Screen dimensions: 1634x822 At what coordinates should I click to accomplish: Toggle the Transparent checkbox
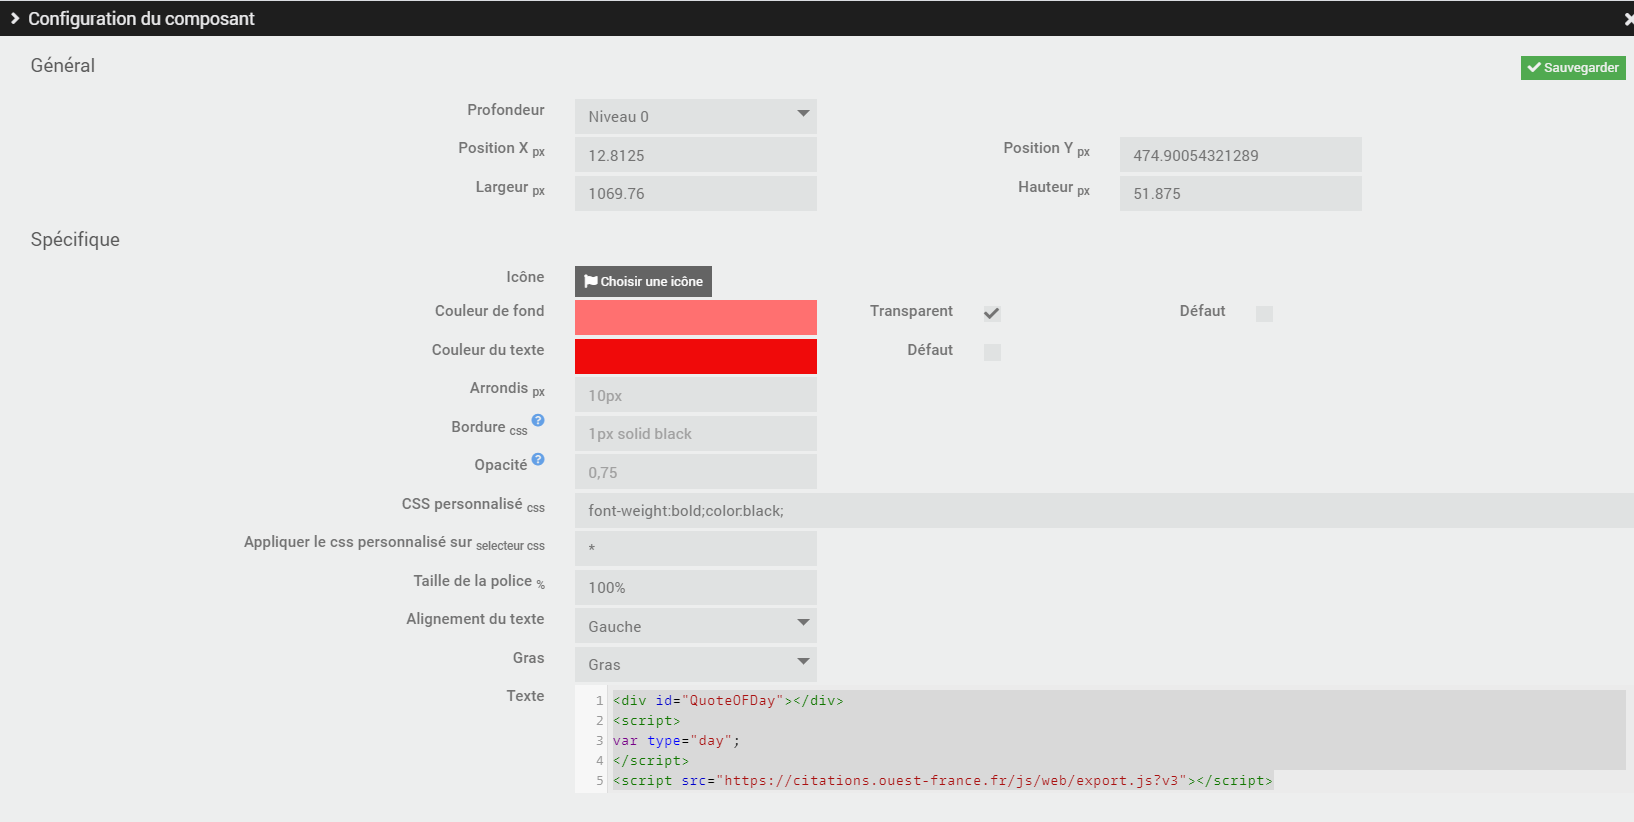click(x=992, y=313)
